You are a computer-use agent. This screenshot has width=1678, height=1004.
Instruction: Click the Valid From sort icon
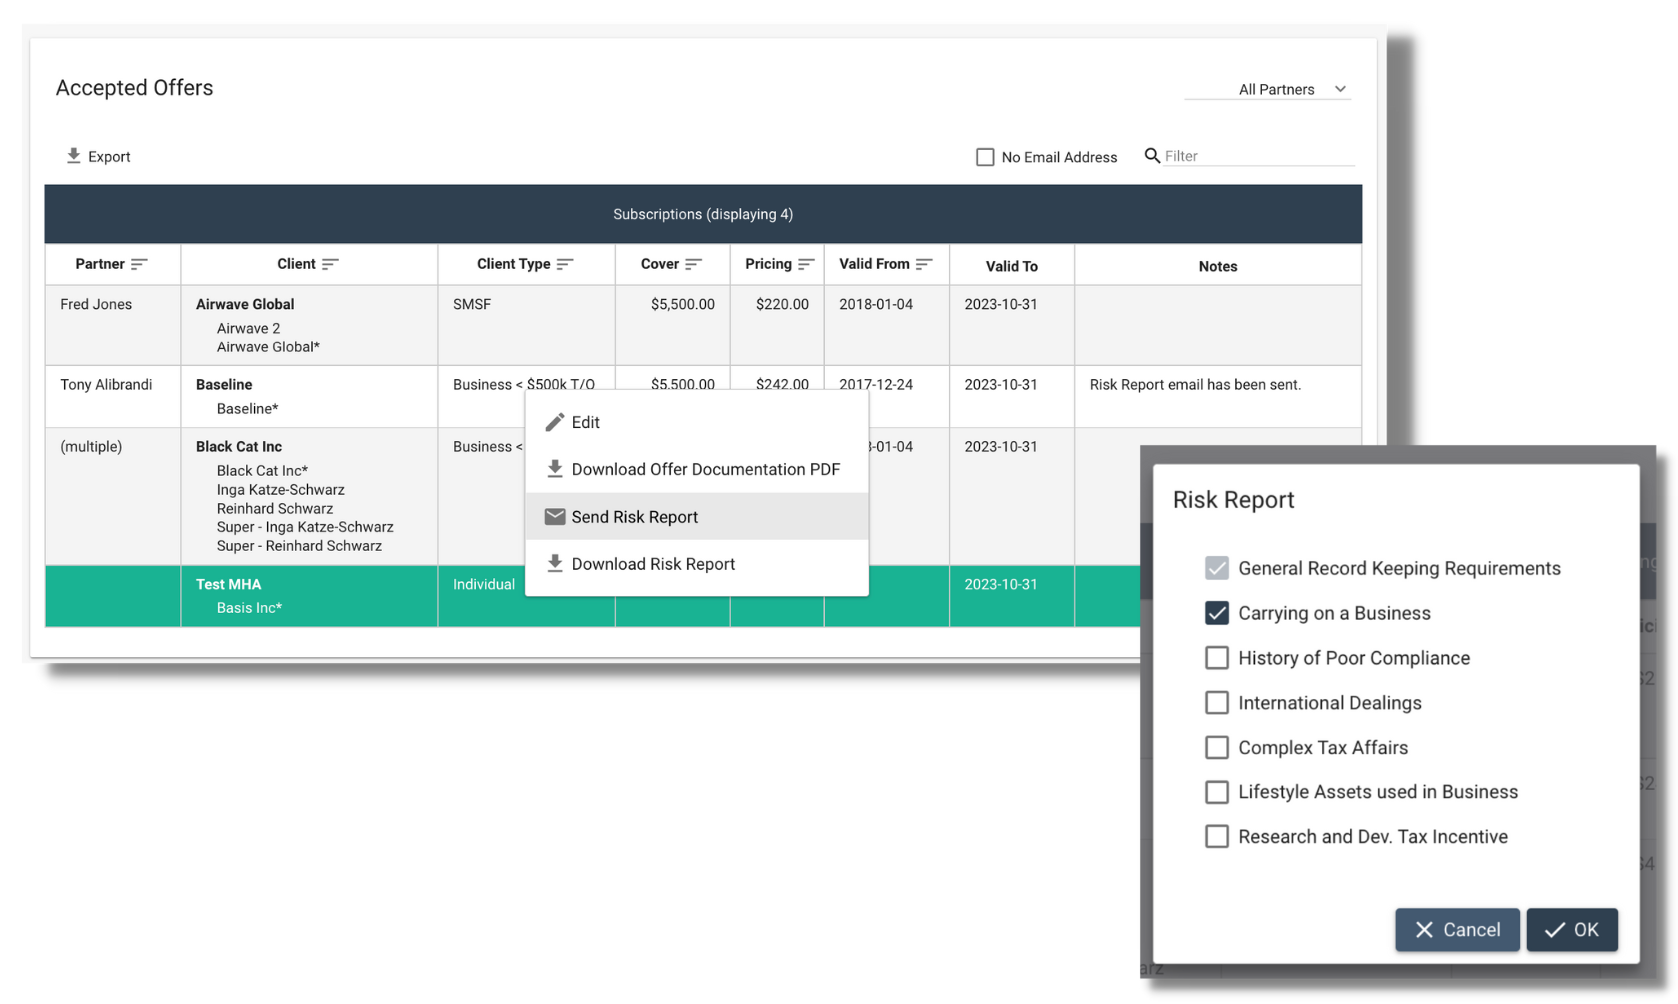922,264
